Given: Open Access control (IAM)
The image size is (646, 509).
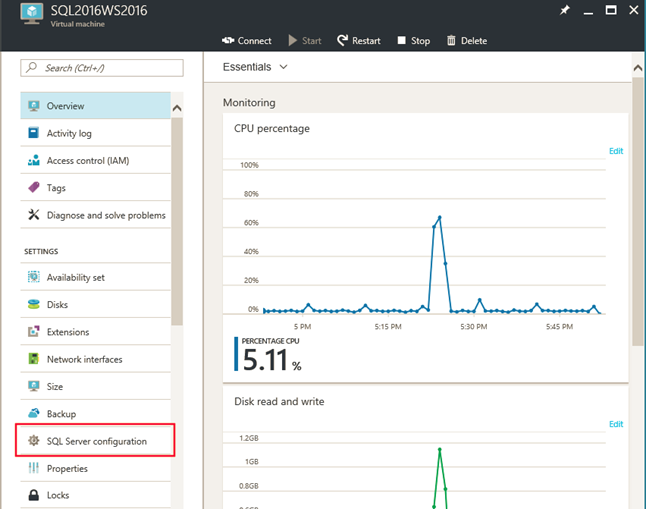Looking at the screenshot, I should pos(96,160).
